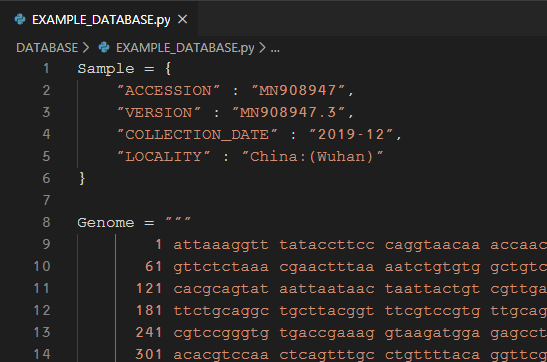Expand the breadcrumb ellipsis item
Image resolution: width=547 pixels, height=362 pixels.
tap(275, 49)
